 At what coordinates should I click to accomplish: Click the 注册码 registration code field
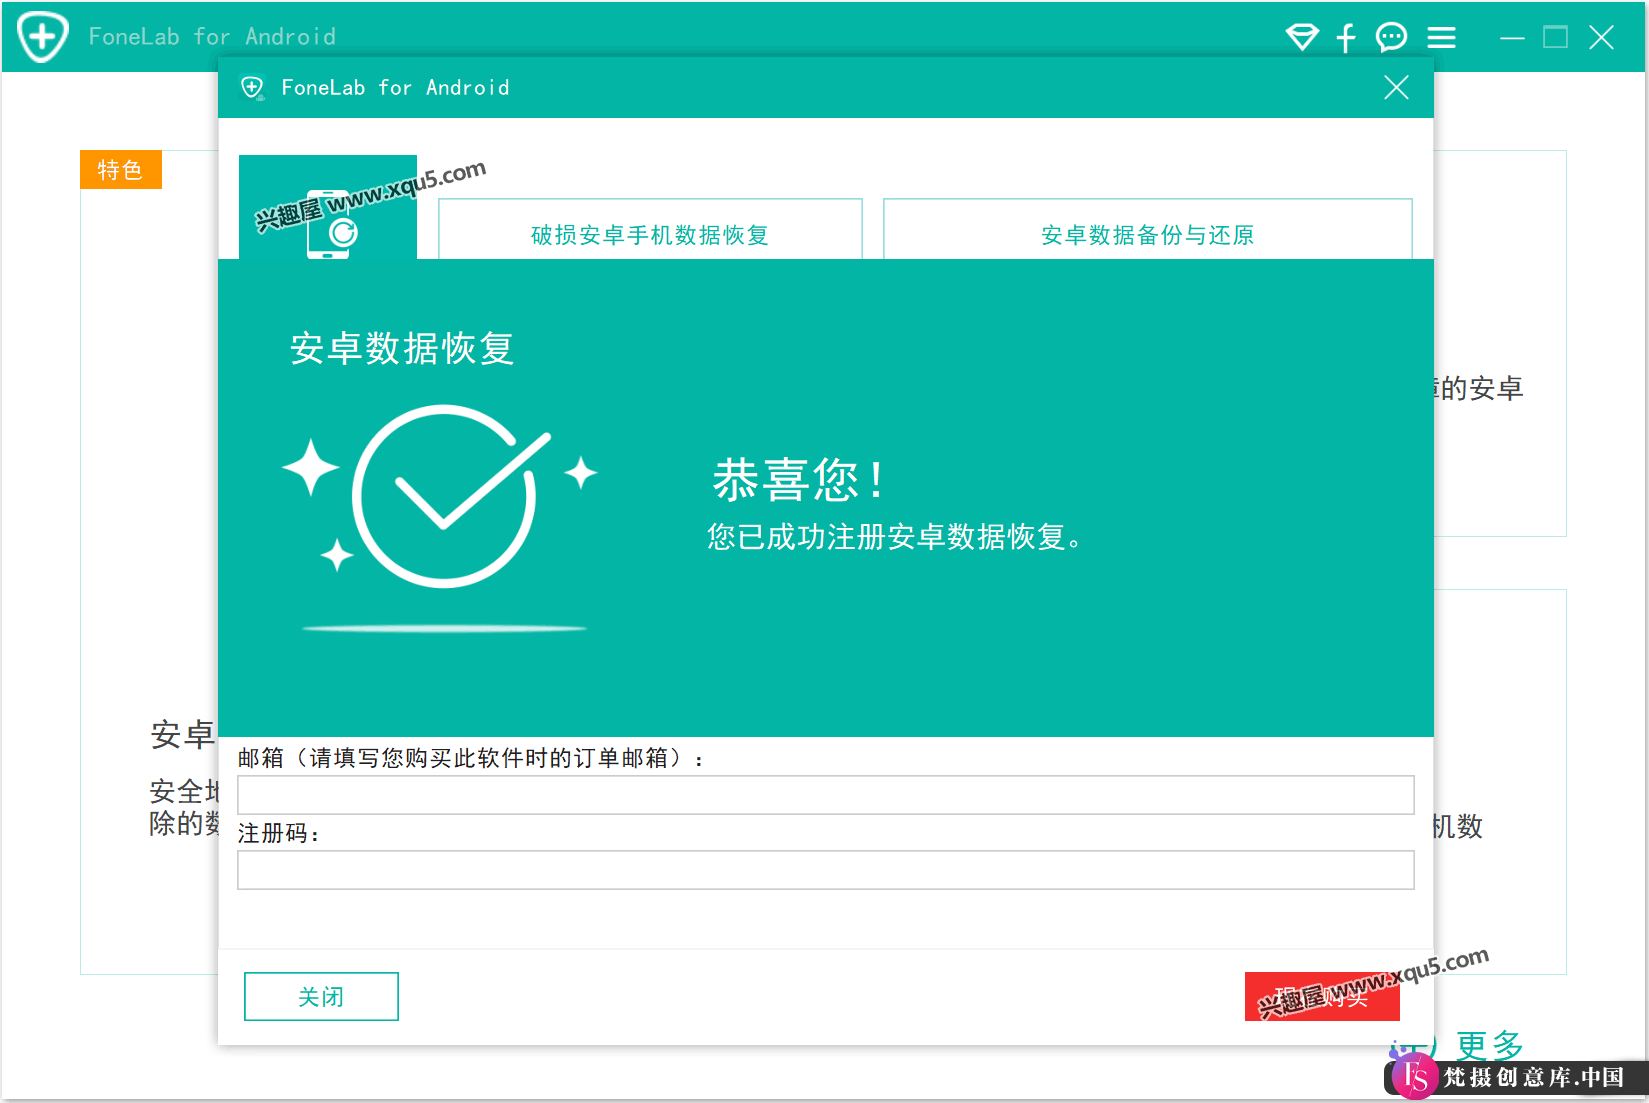pos(825,870)
